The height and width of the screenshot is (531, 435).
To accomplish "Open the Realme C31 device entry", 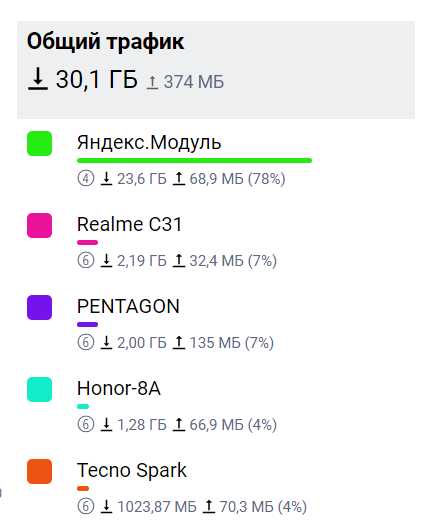I will (x=129, y=224).
